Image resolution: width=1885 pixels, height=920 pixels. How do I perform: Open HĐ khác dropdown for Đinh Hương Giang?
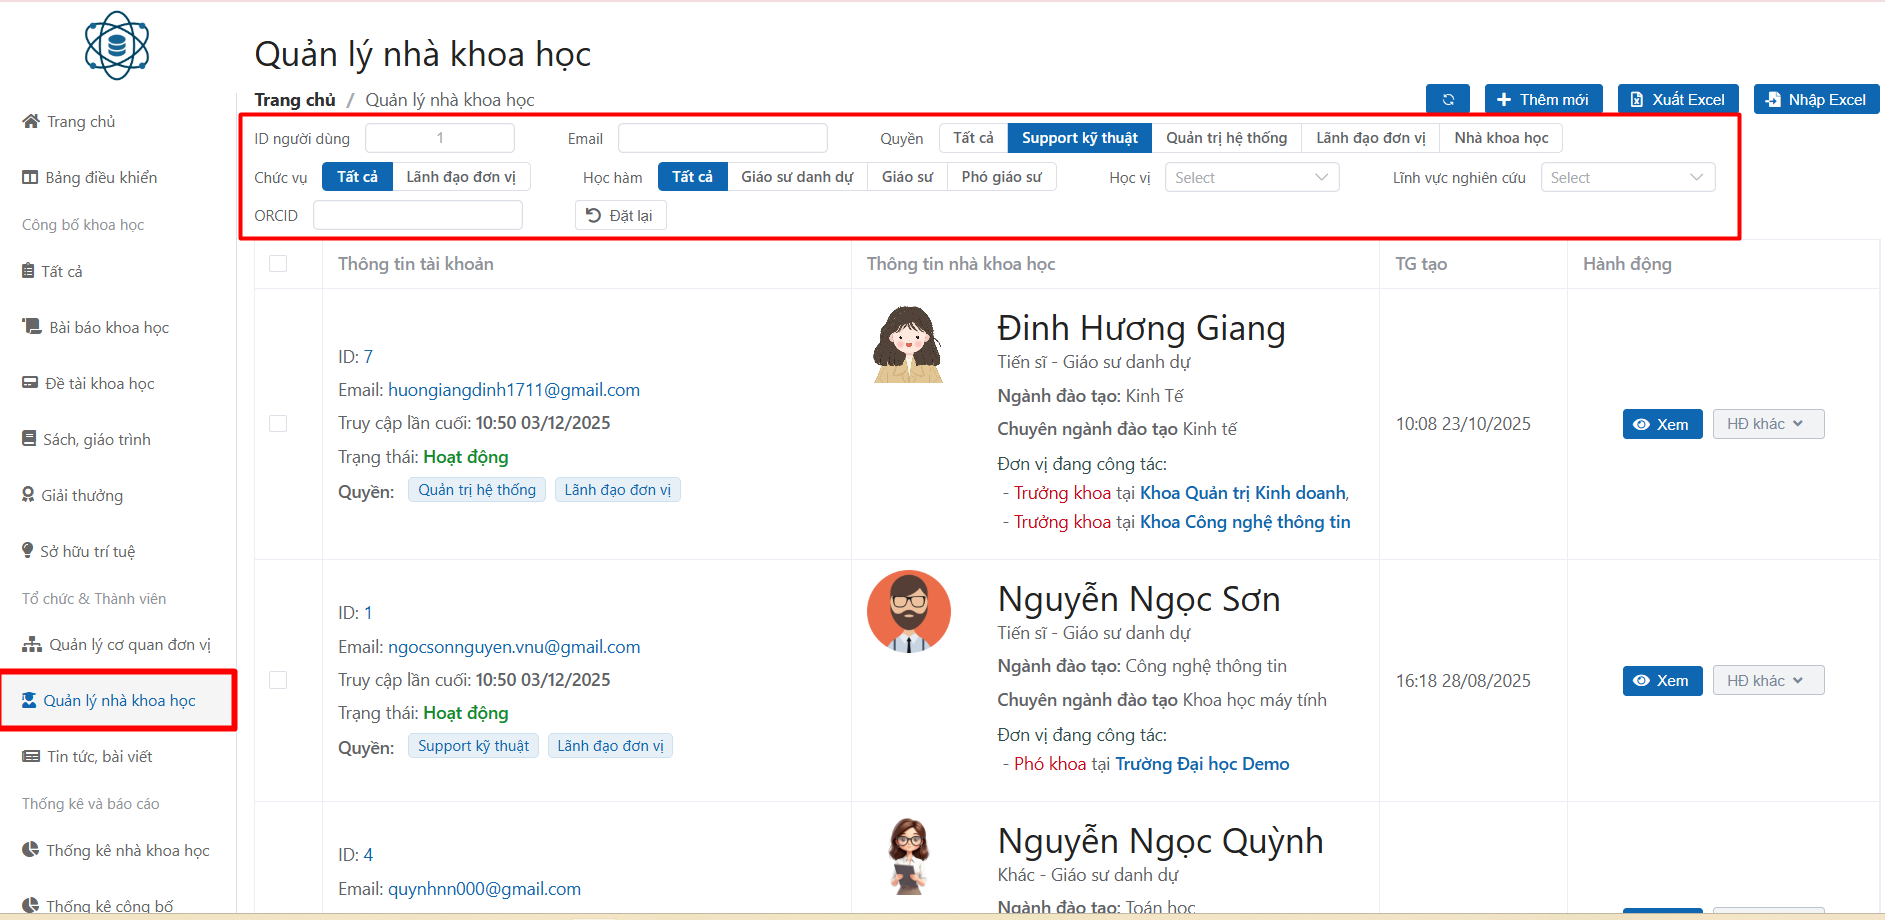(x=1767, y=424)
